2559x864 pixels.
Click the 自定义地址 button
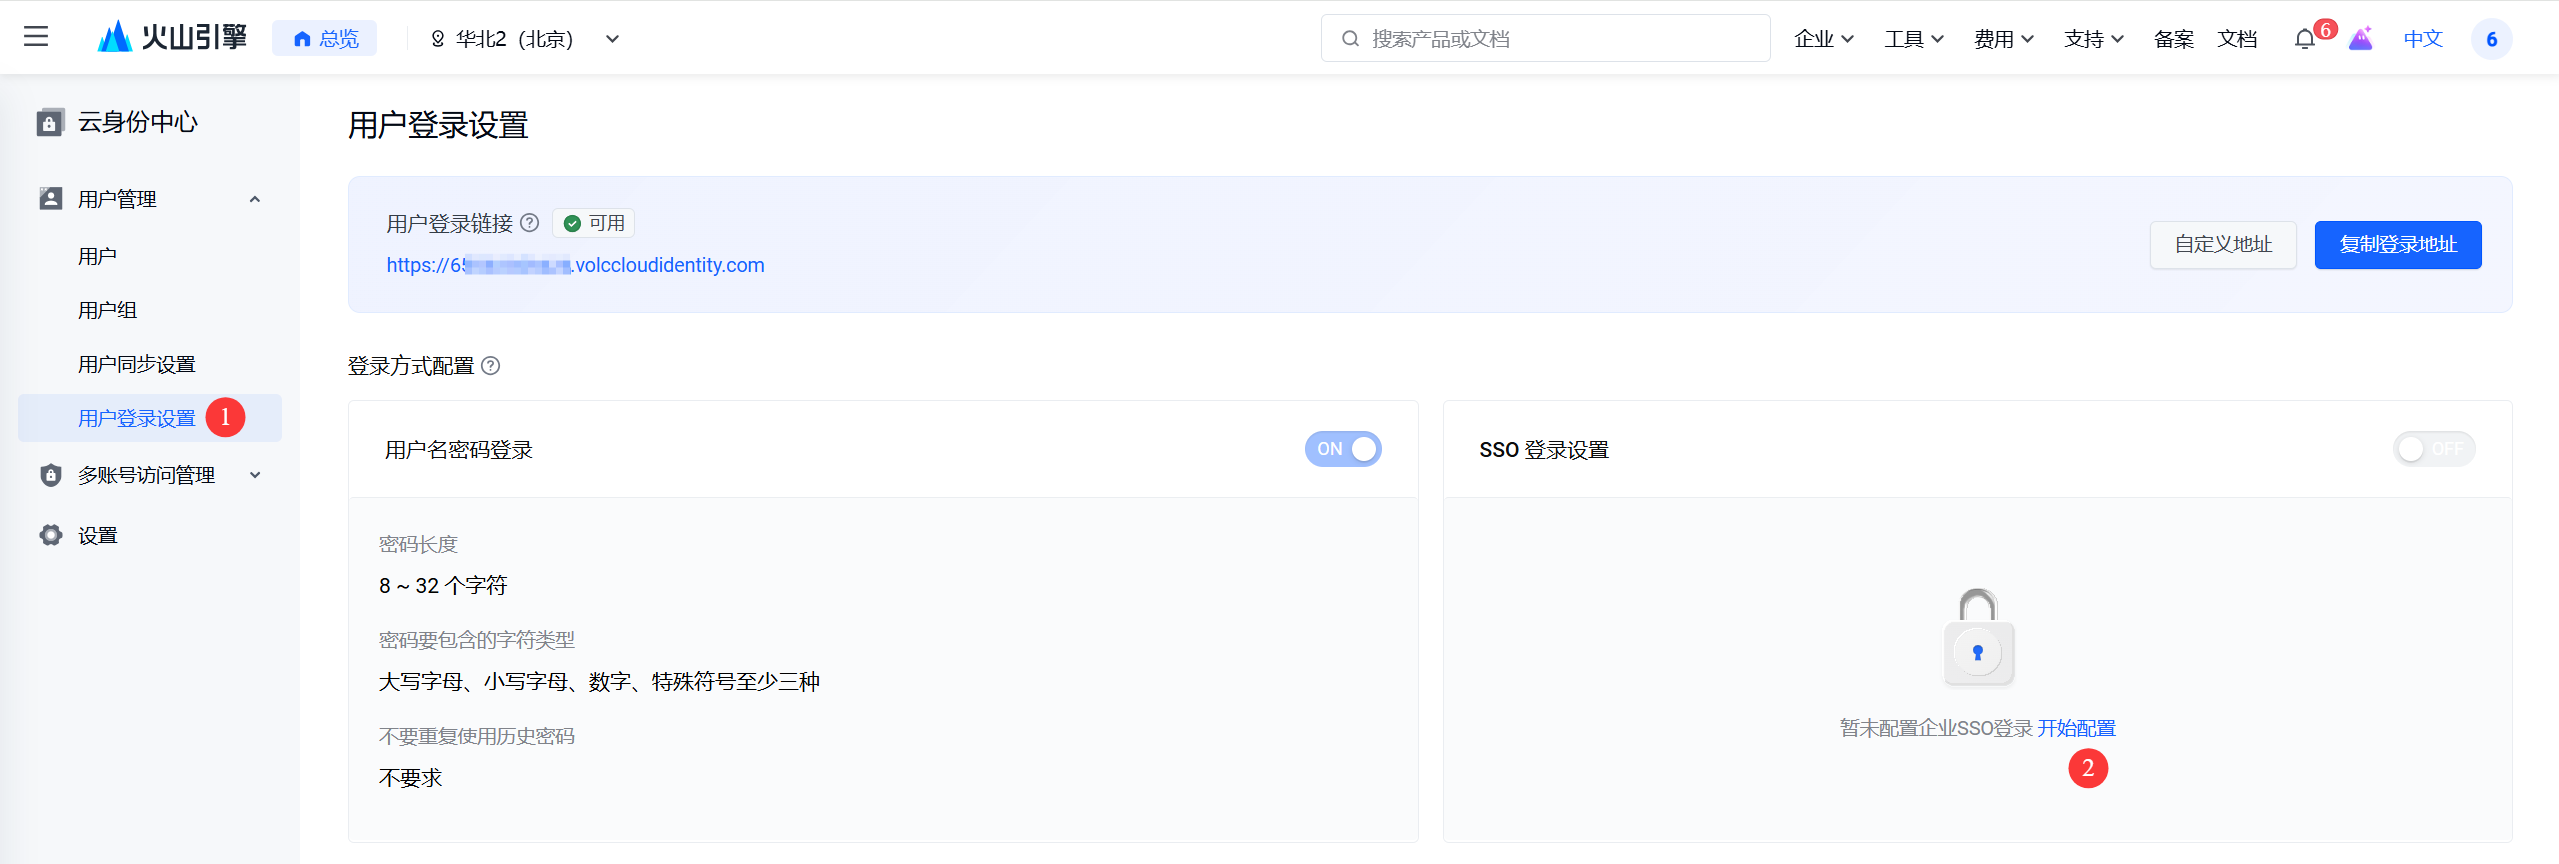click(2222, 245)
